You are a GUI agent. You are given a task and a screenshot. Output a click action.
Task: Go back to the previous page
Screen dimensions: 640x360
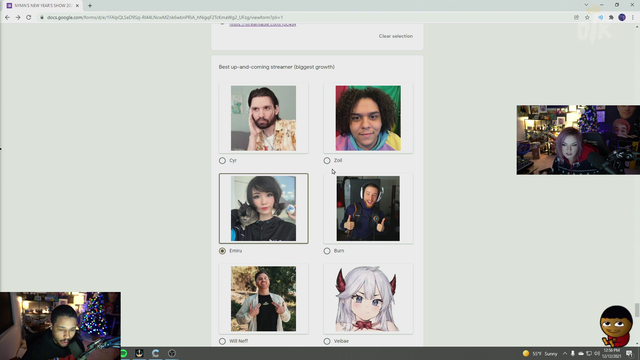pyautogui.click(x=7, y=18)
